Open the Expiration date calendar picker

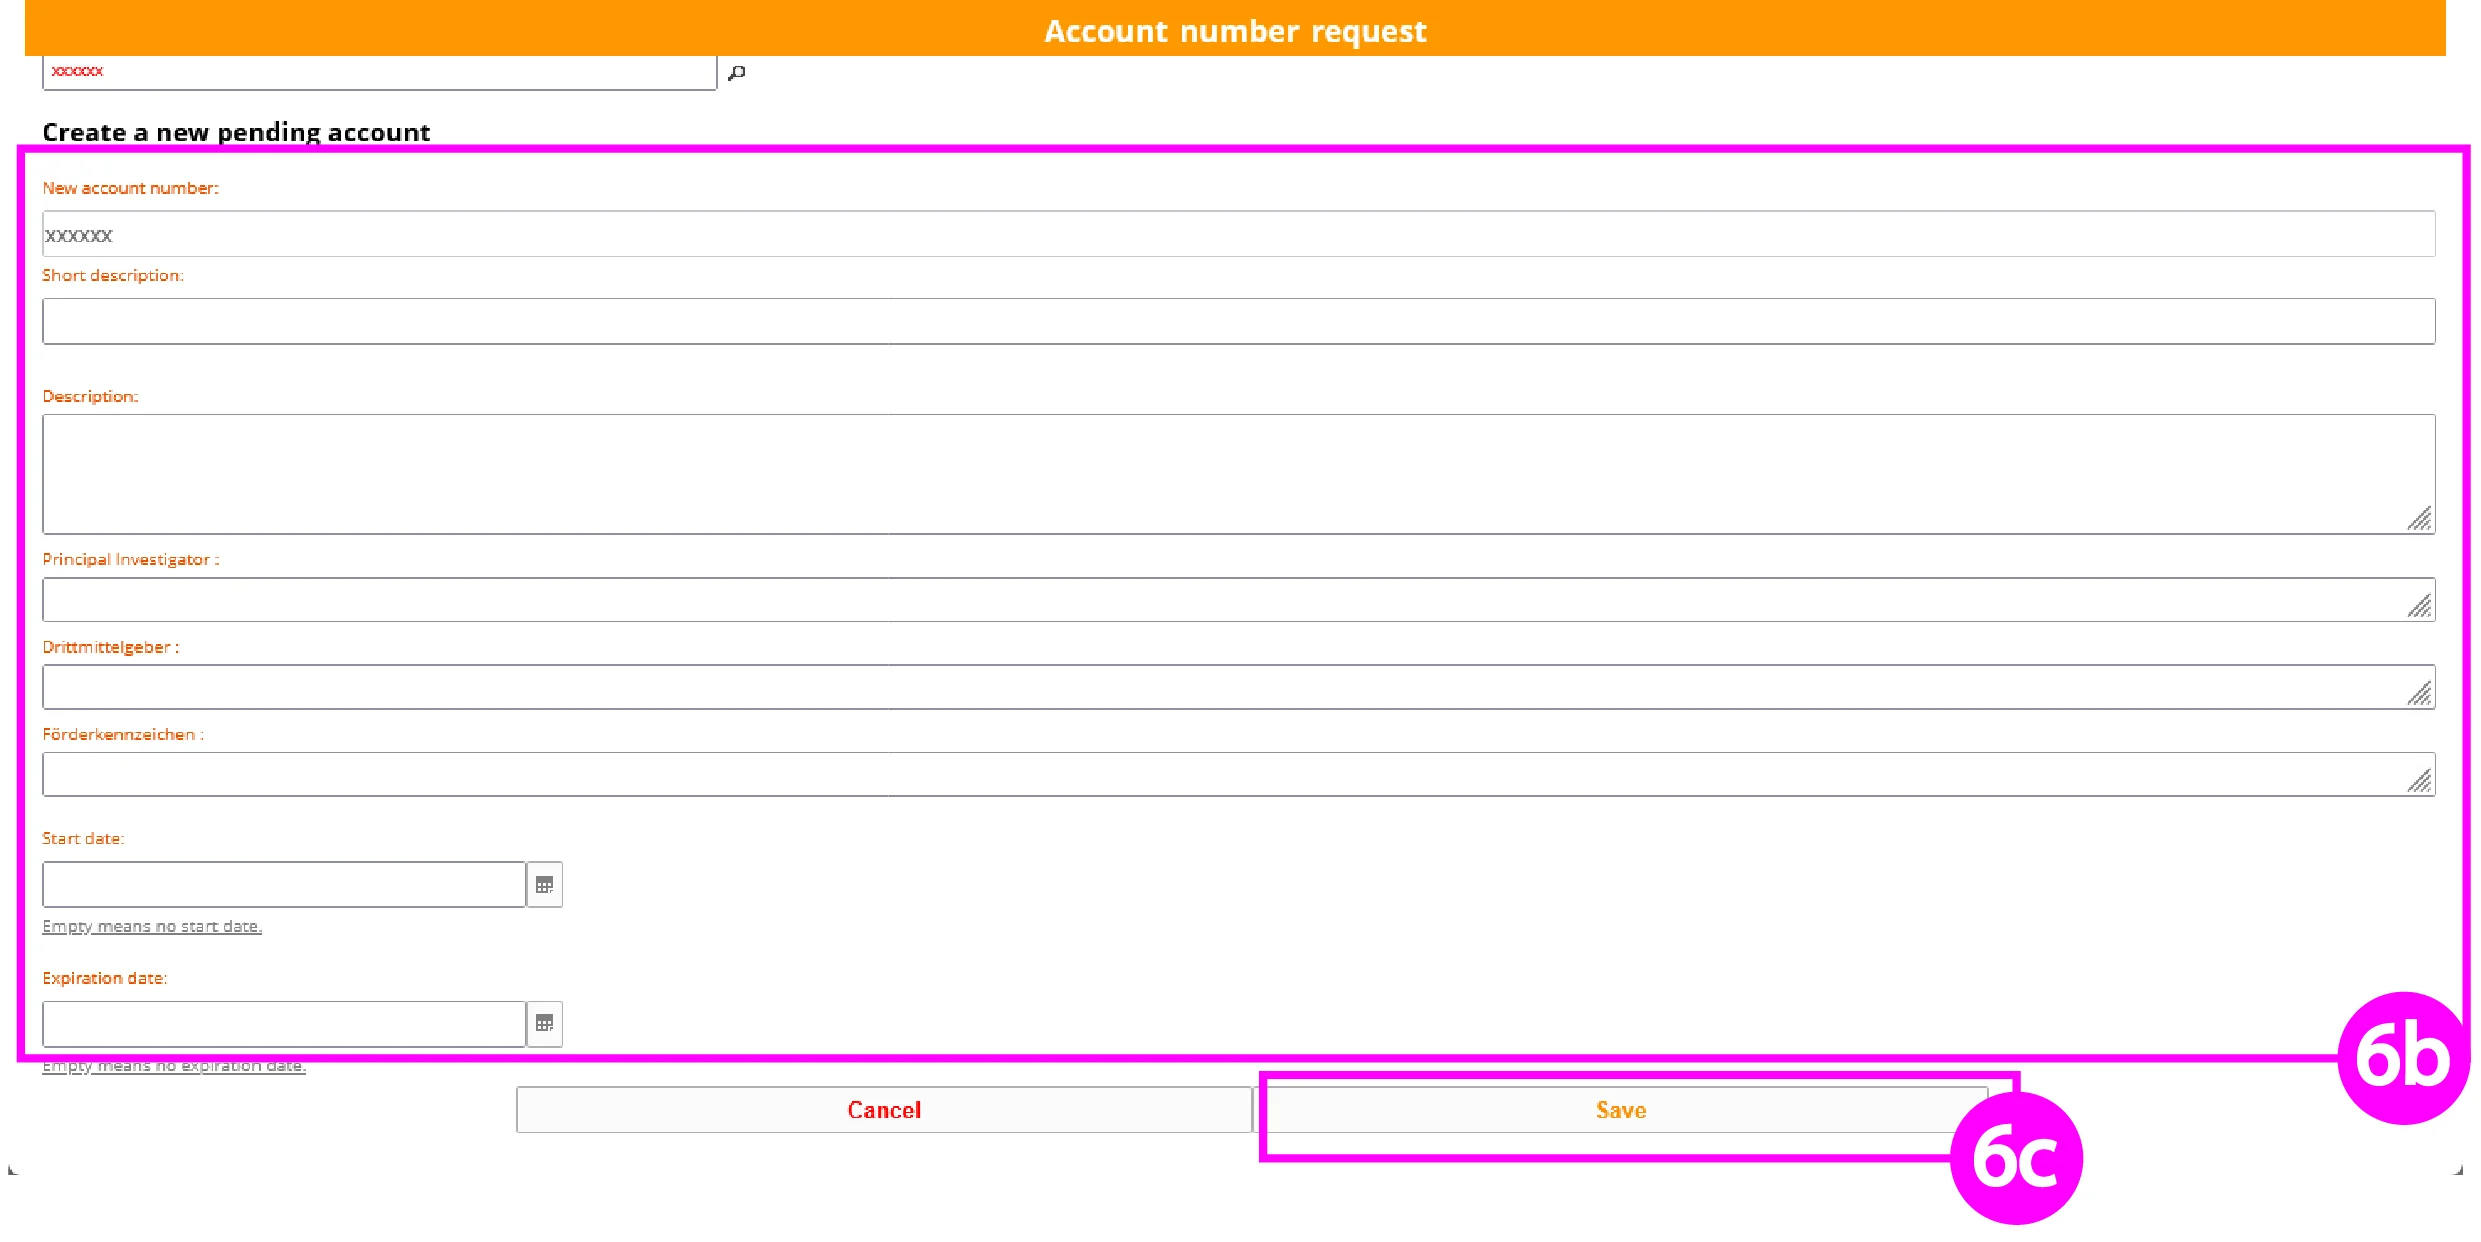(545, 1023)
